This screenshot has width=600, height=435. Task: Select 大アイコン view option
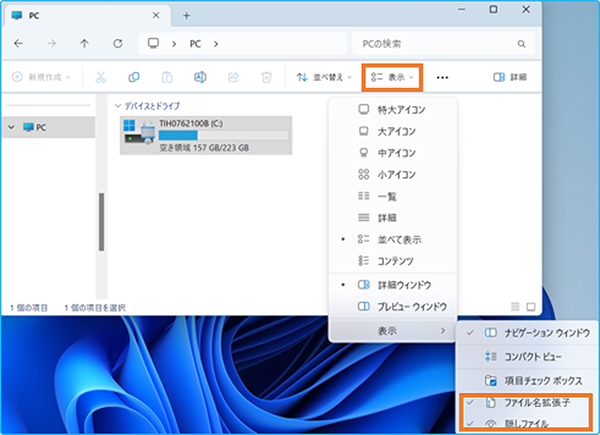coord(393,132)
